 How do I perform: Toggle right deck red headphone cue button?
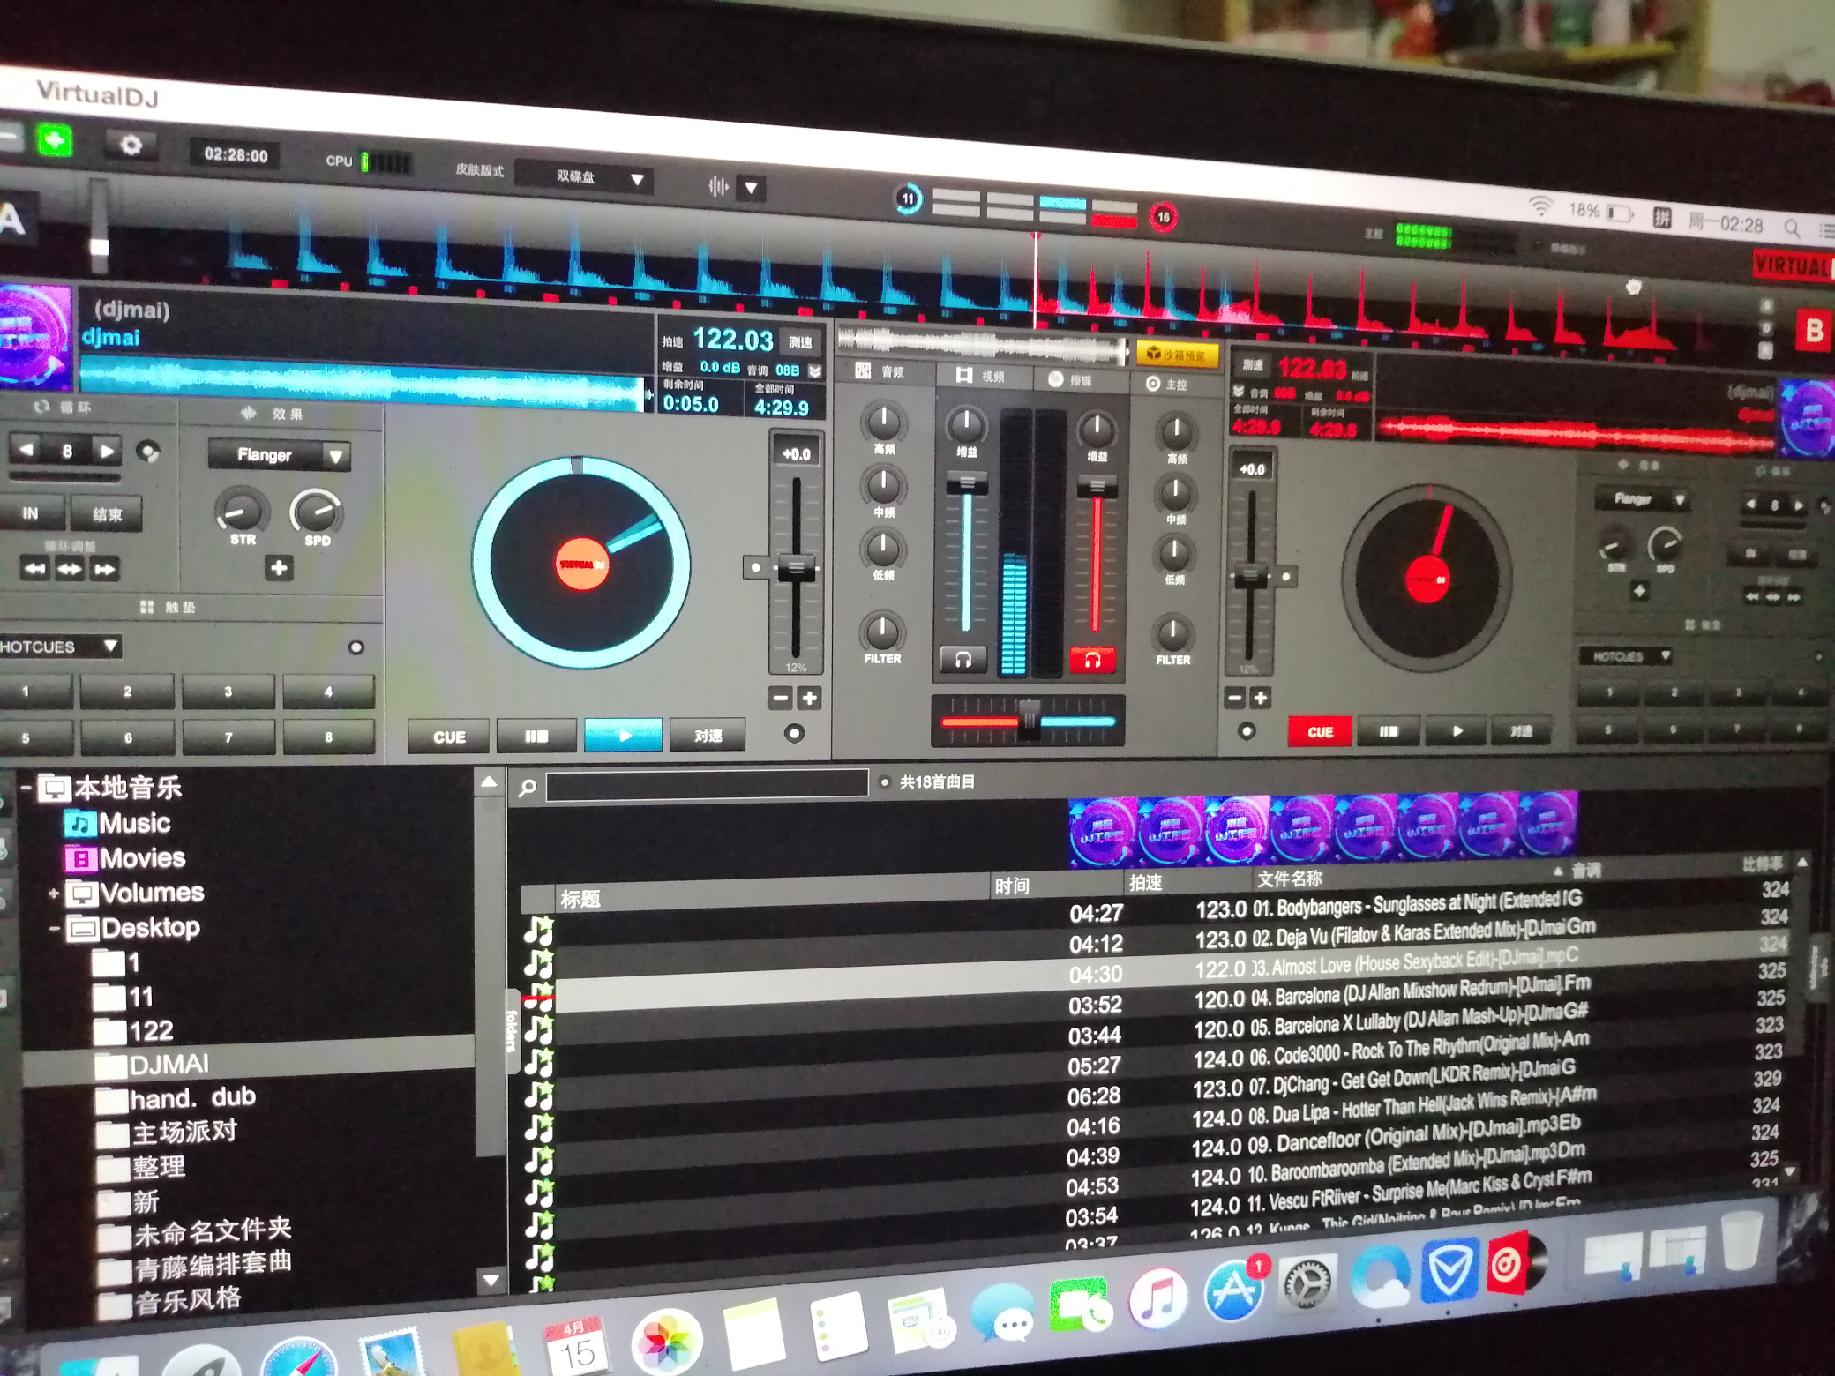pyautogui.click(x=1092, y=660)
